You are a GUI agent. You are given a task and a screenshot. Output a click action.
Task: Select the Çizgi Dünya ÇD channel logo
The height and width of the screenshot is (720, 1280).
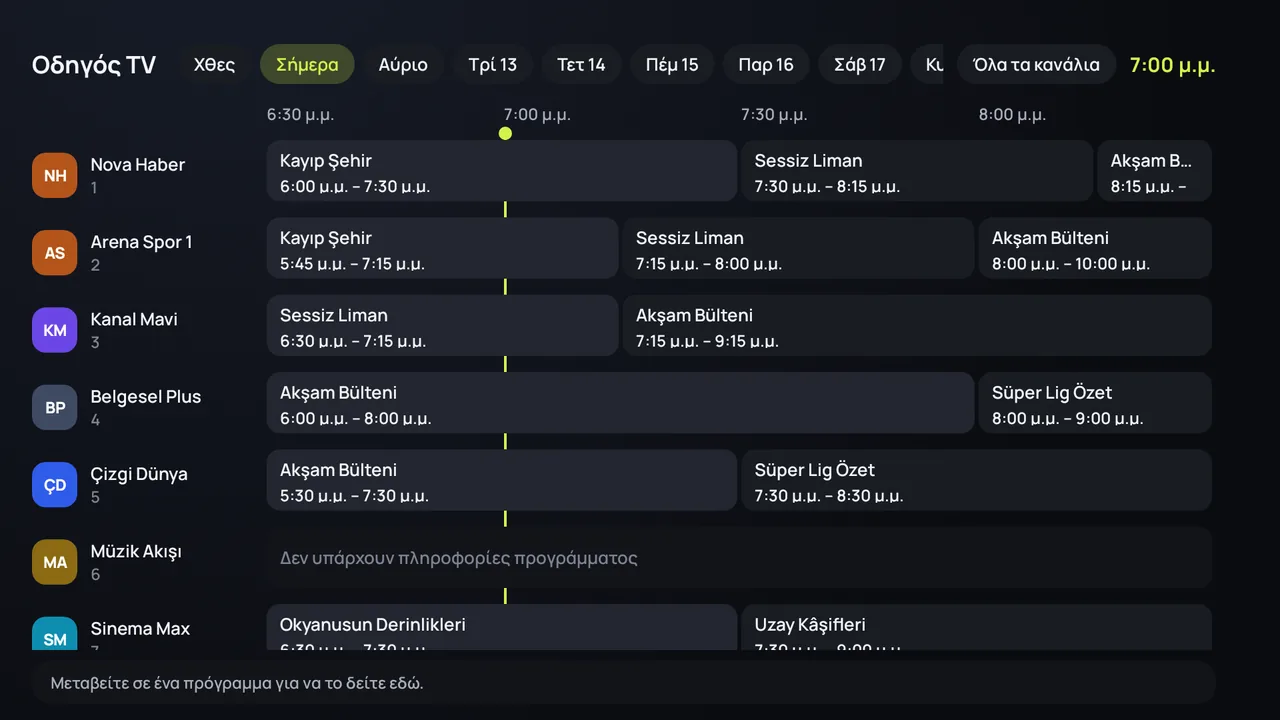55,485
